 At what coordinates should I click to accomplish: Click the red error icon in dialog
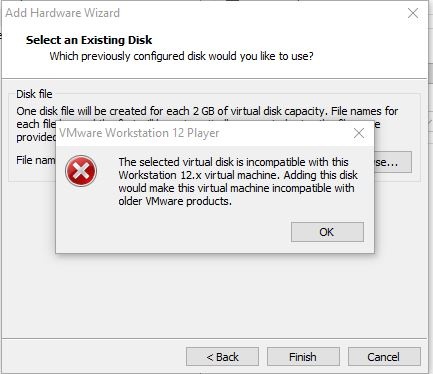tap(81, 171)
